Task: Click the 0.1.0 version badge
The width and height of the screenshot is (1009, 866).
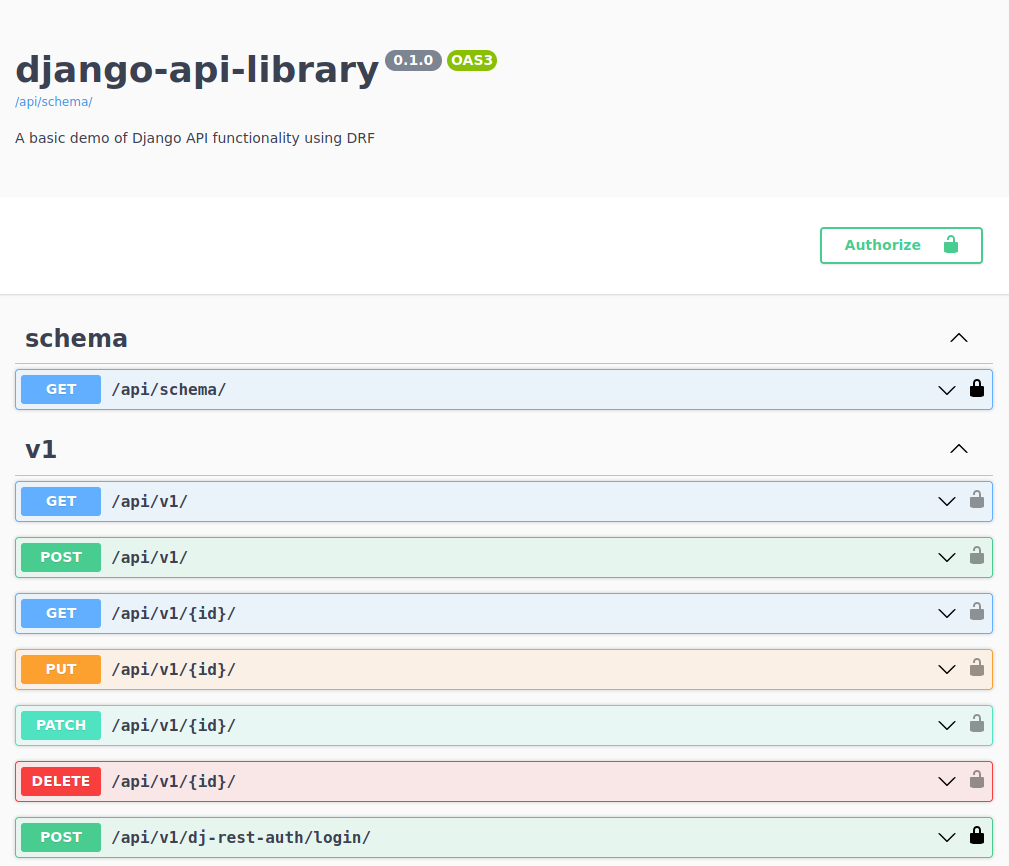Action: (x=413, y=60)
